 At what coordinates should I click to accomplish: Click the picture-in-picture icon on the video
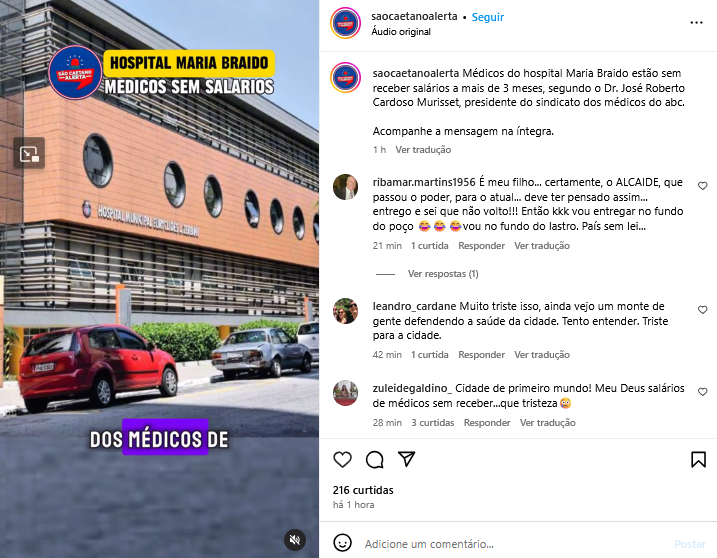click(x=29, y=153)
